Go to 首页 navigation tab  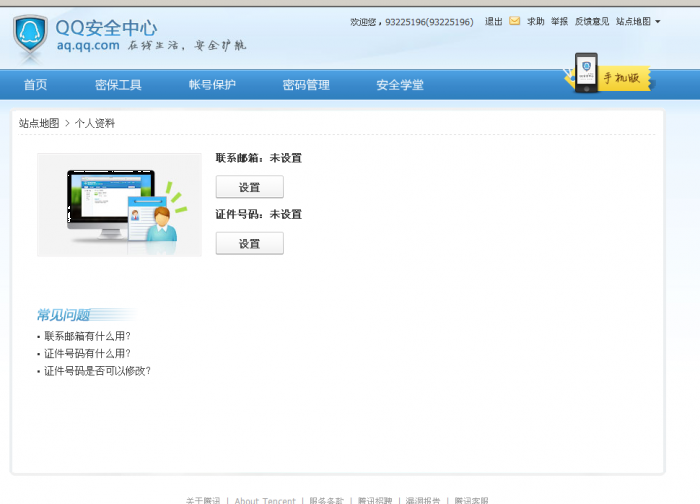35,84
